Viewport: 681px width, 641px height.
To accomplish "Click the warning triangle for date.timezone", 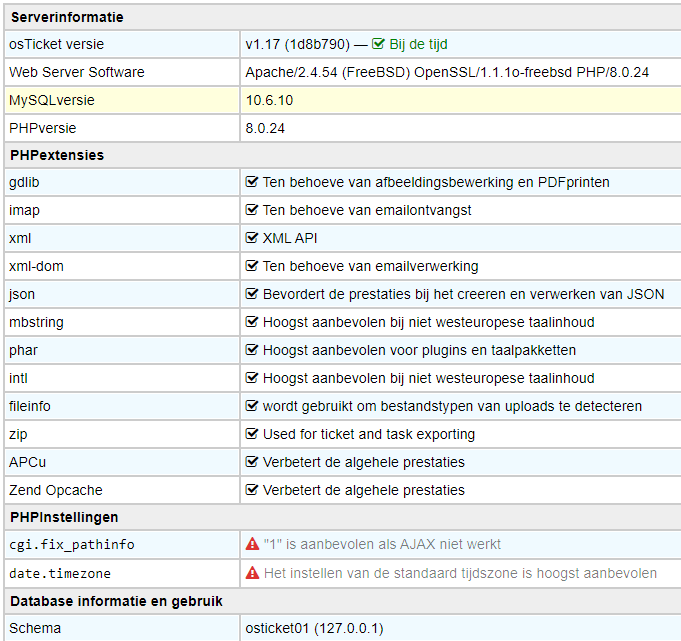I will pyautogui.click(x=252, y=573).
